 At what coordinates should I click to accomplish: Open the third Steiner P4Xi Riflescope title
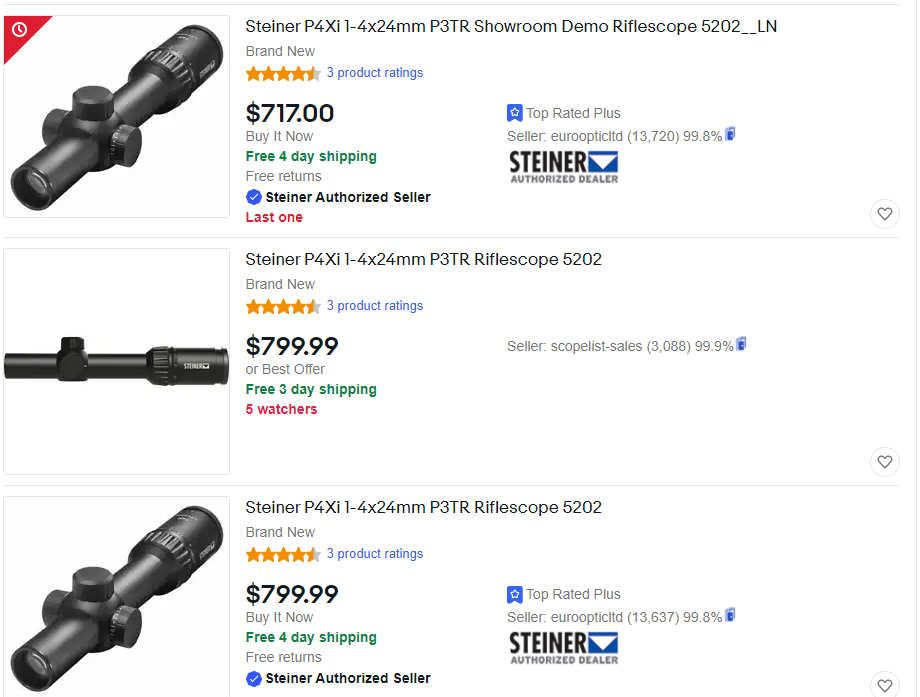click(423, 508)
